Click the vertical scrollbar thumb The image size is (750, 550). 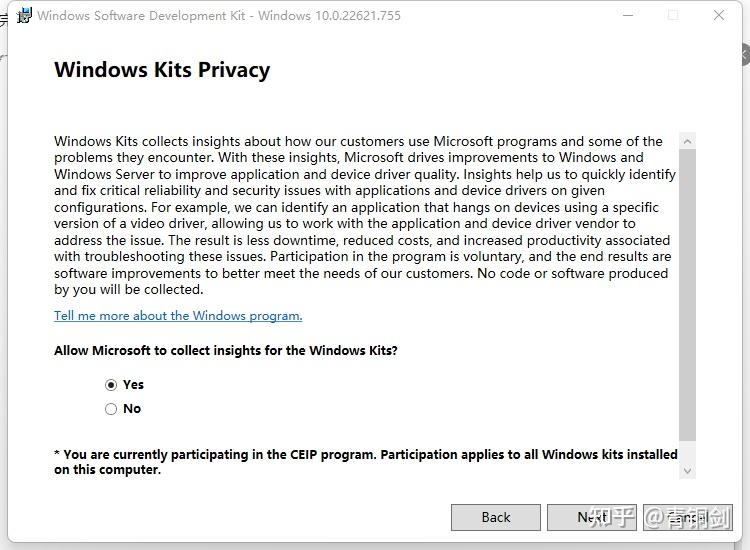click(x=687, y=290)
